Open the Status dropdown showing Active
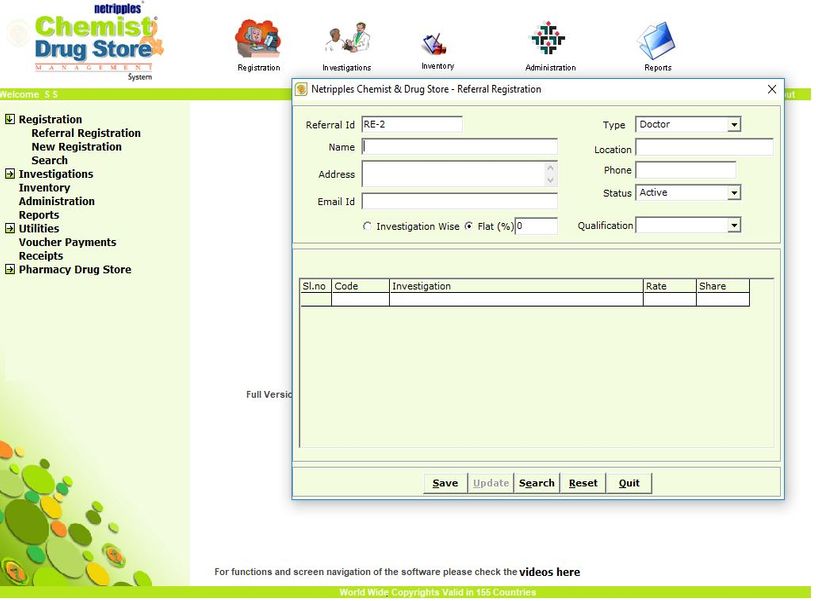The width and height of the screenshot is (816, 601). [734, 193]
